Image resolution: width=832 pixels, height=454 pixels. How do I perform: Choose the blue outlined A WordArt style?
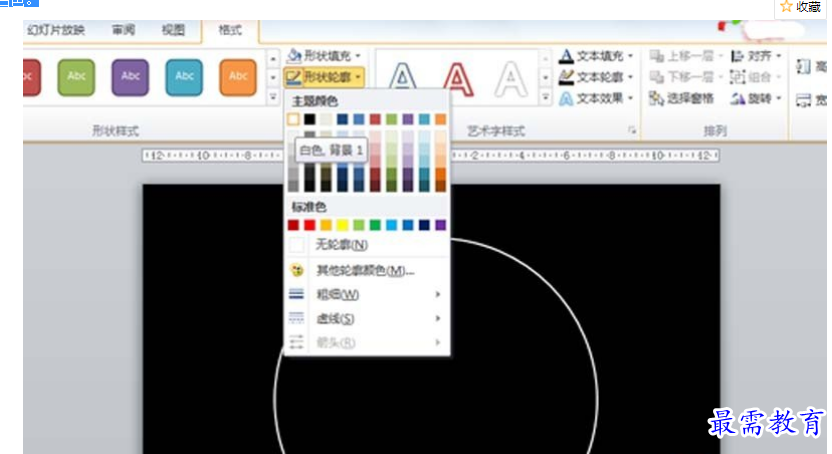point(403,78)
